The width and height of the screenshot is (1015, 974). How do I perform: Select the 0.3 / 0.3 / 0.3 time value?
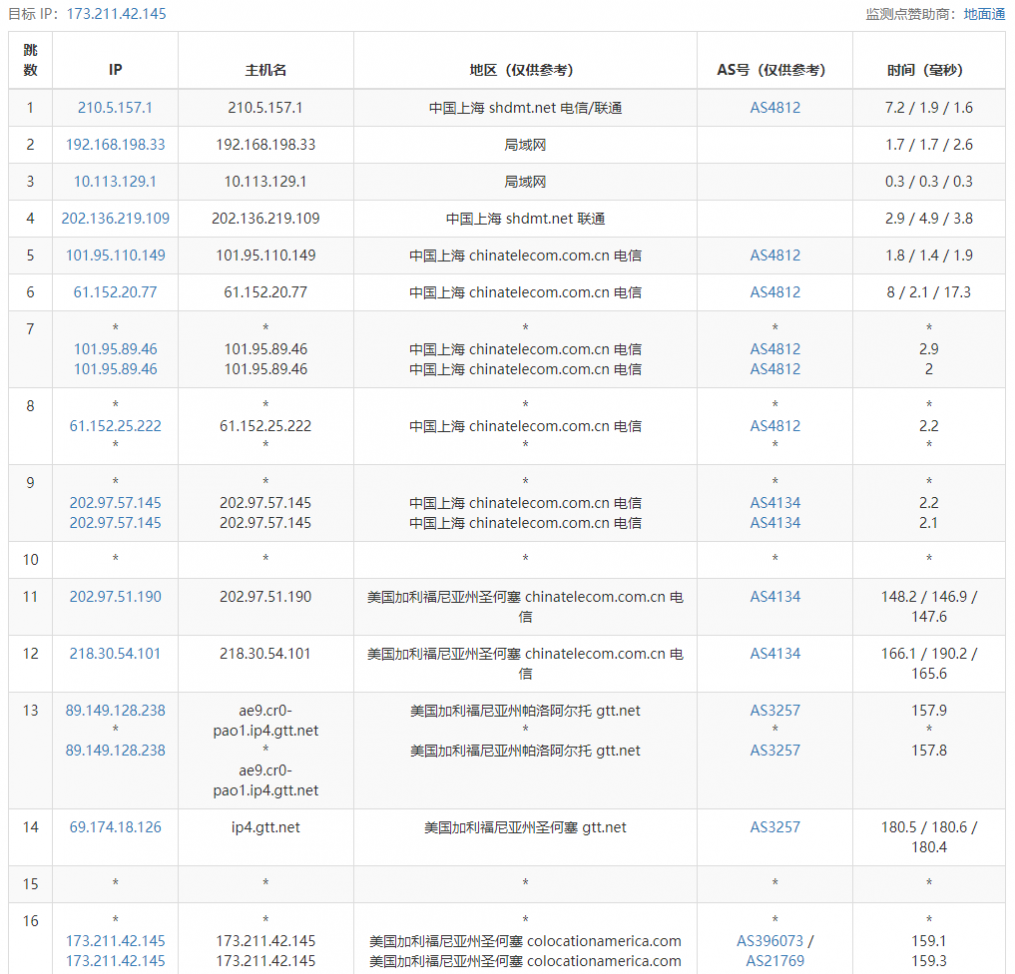point(929,181)
